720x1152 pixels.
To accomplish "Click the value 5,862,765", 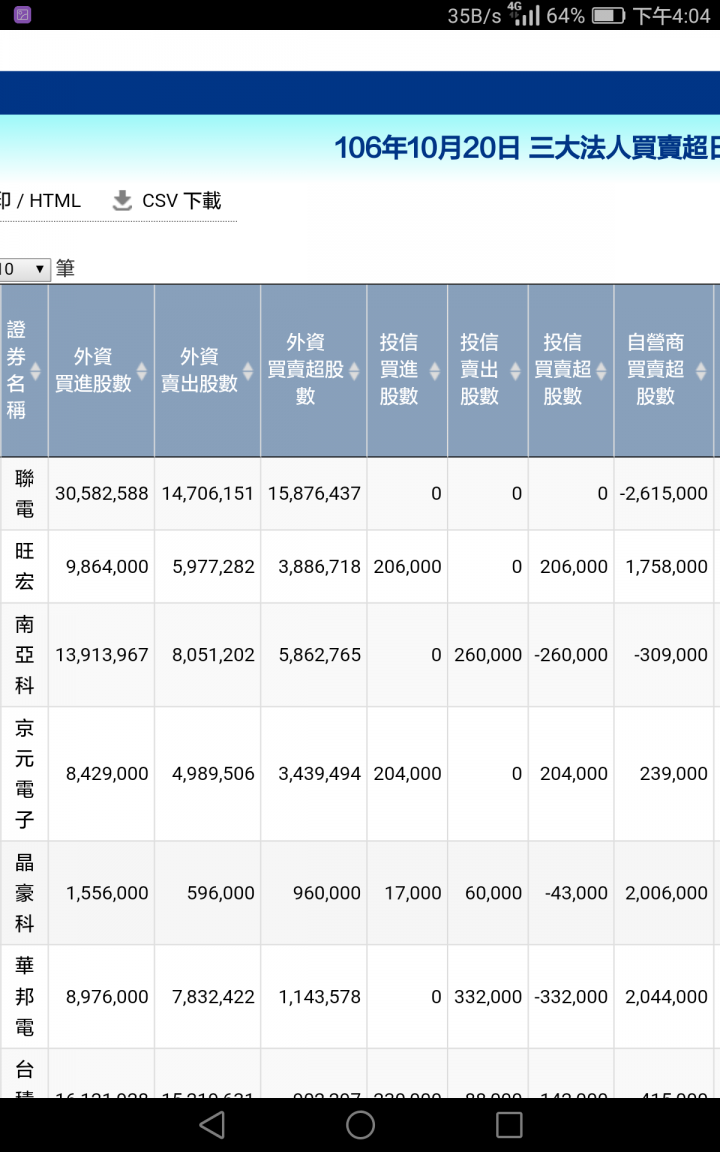I will point(320,655).
